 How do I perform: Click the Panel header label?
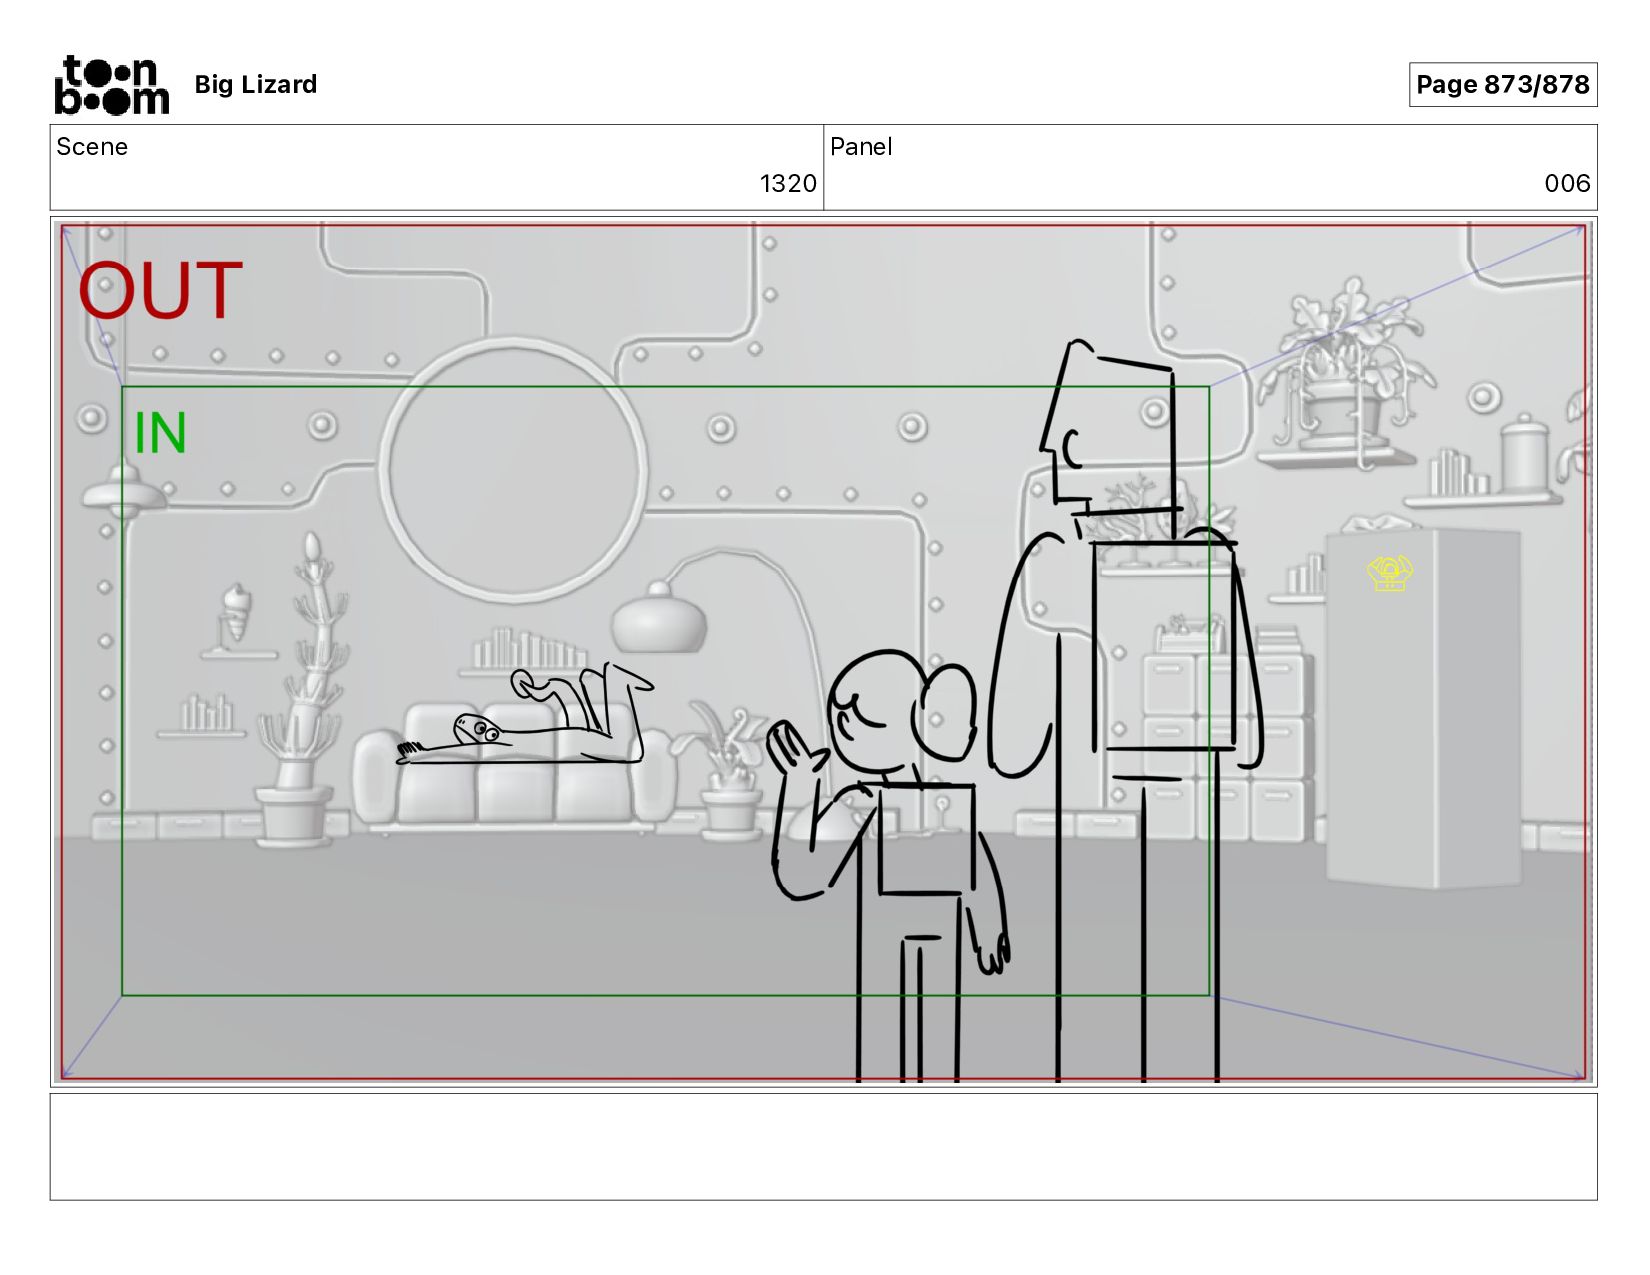(x=861, y=146)
